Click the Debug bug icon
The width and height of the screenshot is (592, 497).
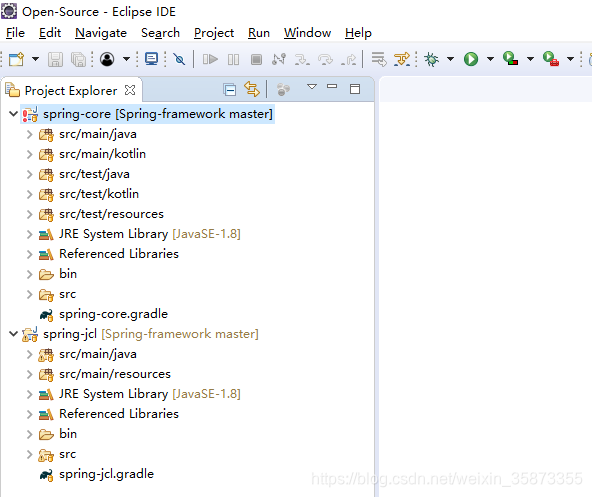pyautogui.click(x=431, y=59)
